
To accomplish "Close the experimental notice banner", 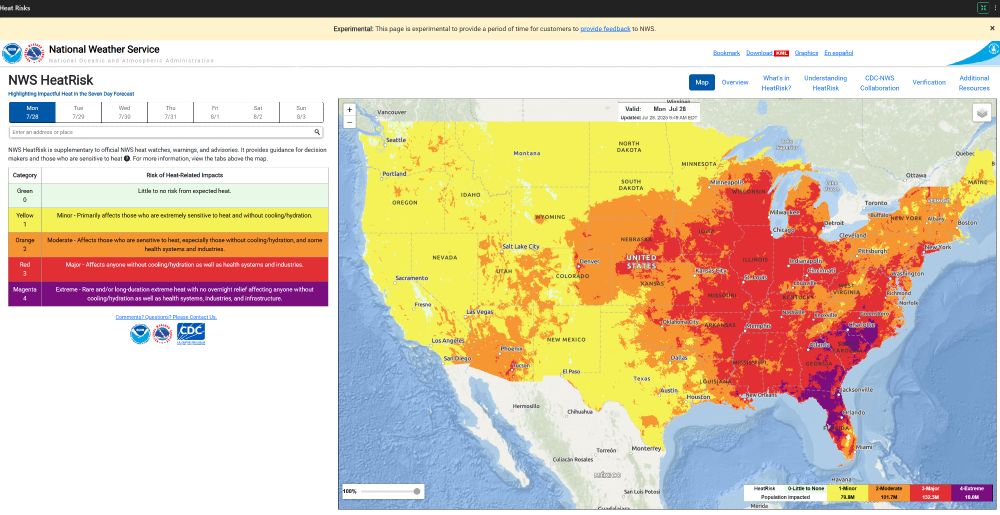I will [x=992, y=28].
